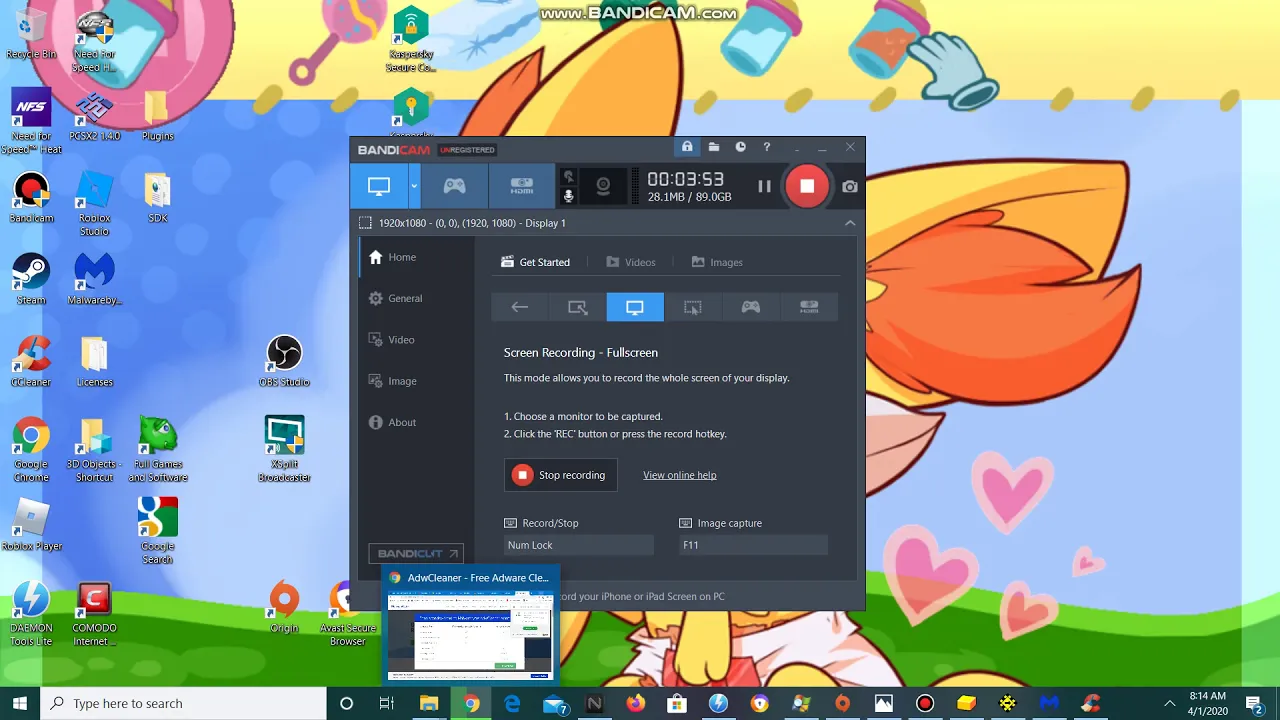Open Microsoft Store from taskbar
The width and height of the screenshot is (1280, 720).
pos(677,704)
